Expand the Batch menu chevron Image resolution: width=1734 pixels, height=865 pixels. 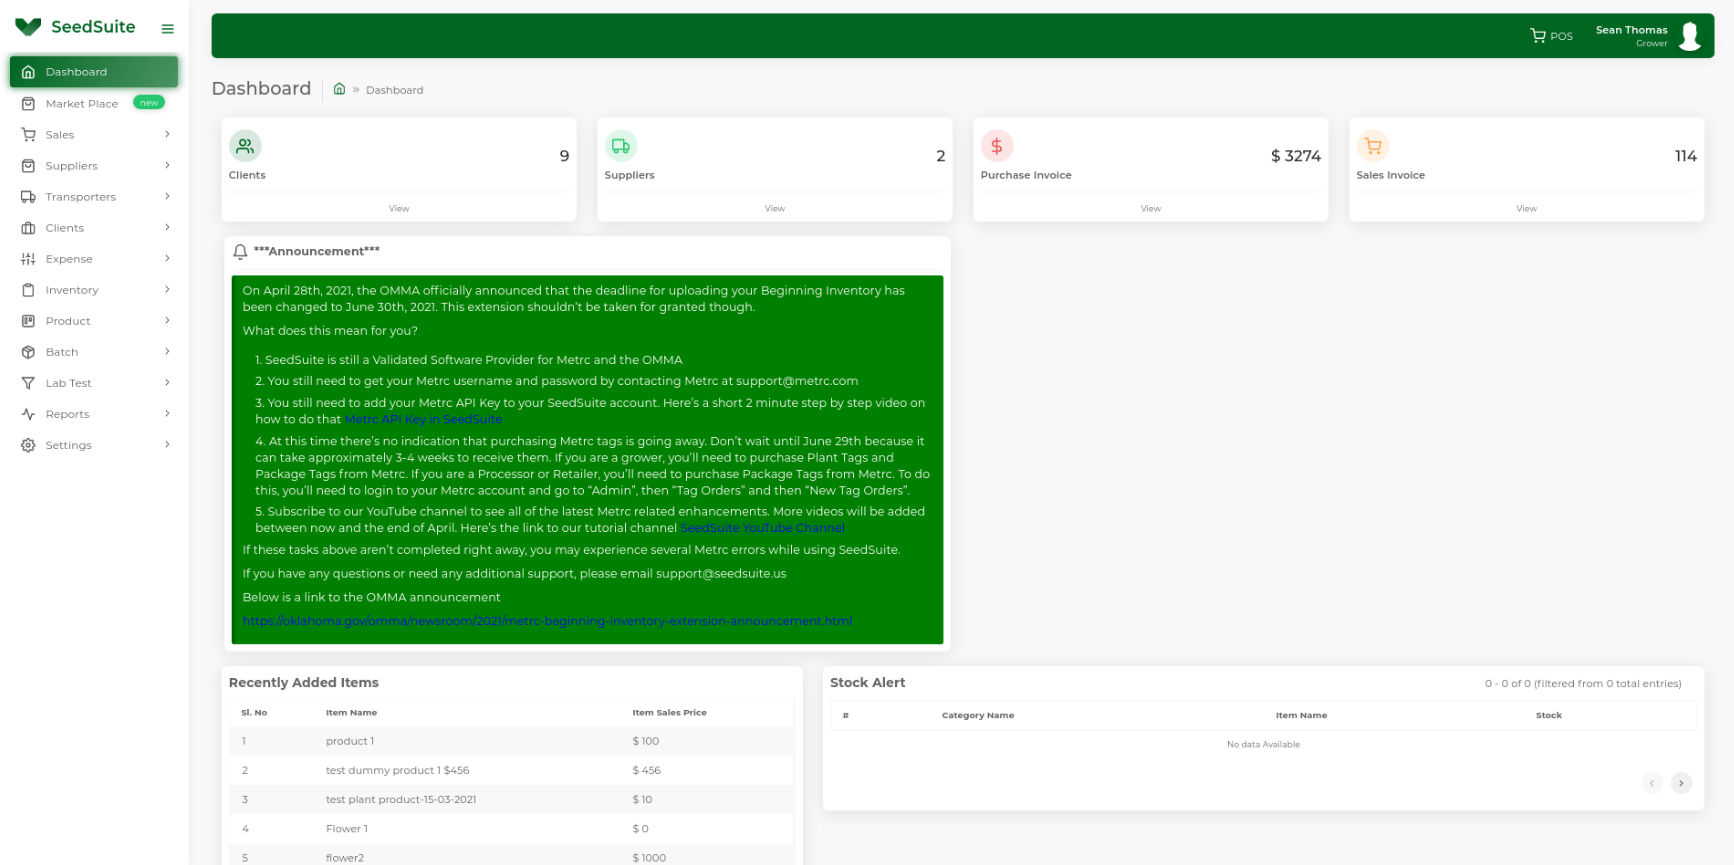tap(167, 351)
